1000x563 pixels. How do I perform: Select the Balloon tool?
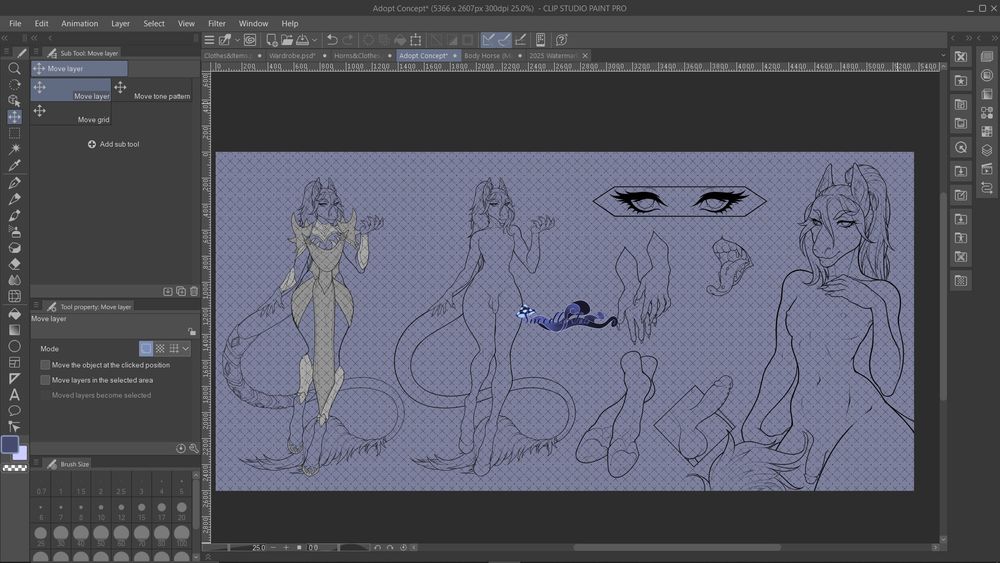(x=14, y=410)
